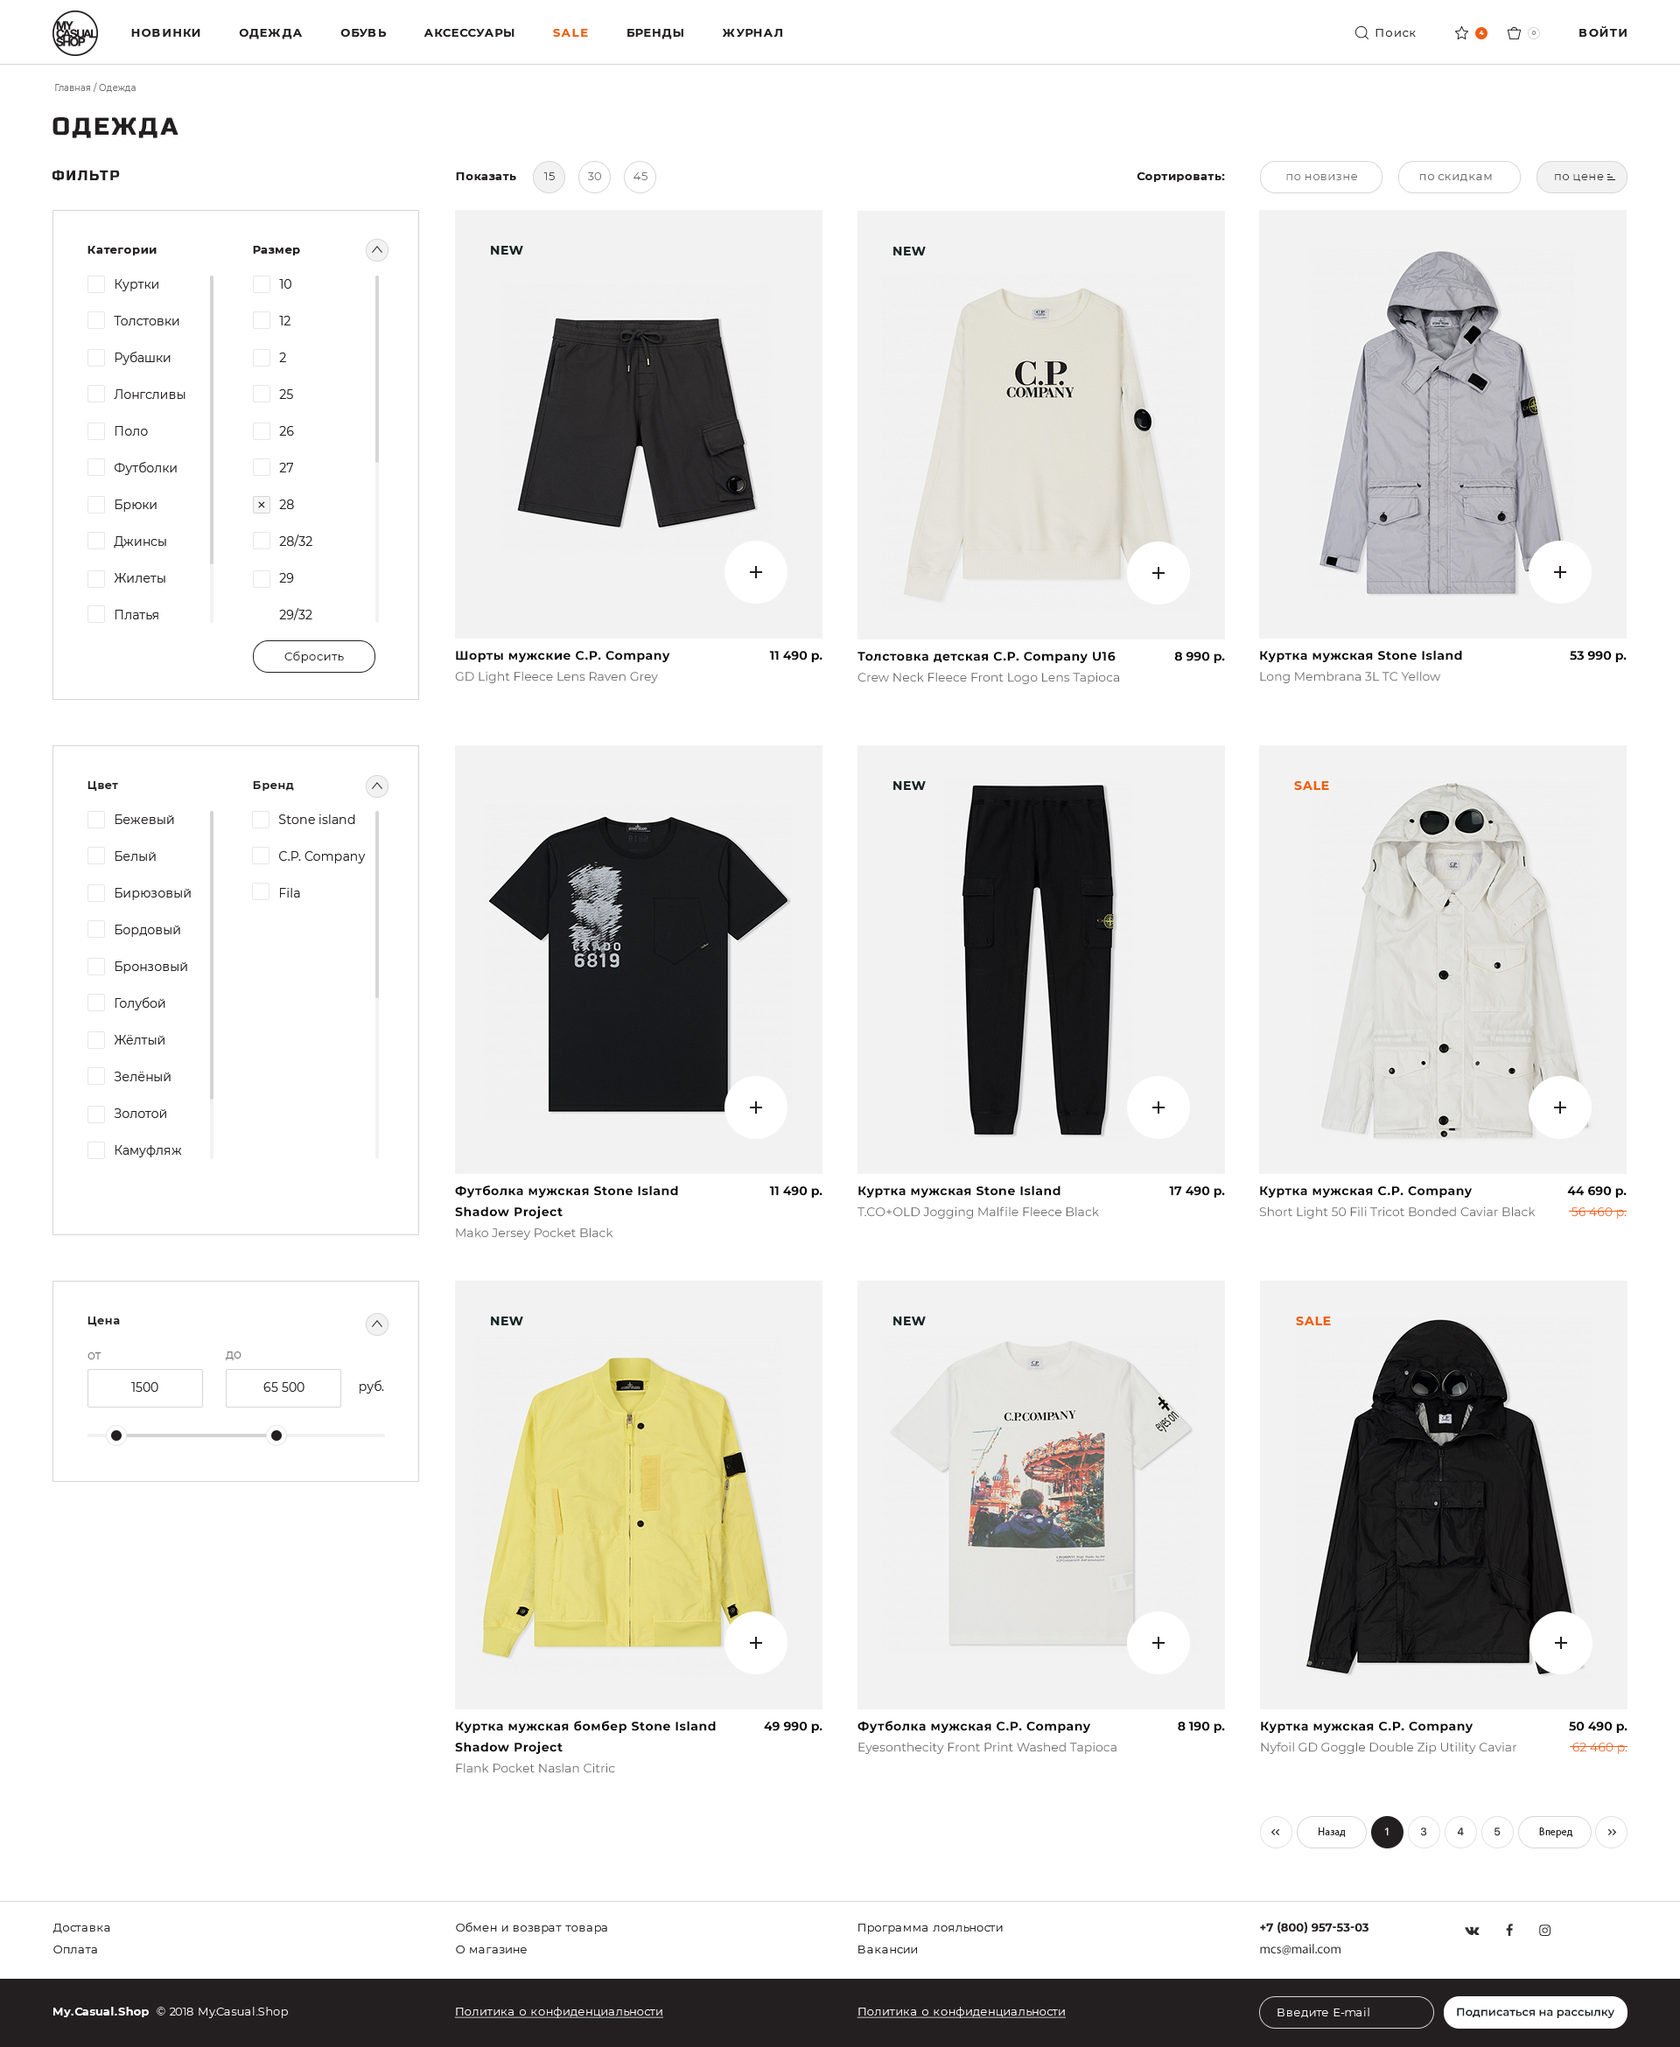Viewport: 1680px width, 2047px height.
Task: Open the Facebook icon in footer
Action: [x=1509, y=1930]
